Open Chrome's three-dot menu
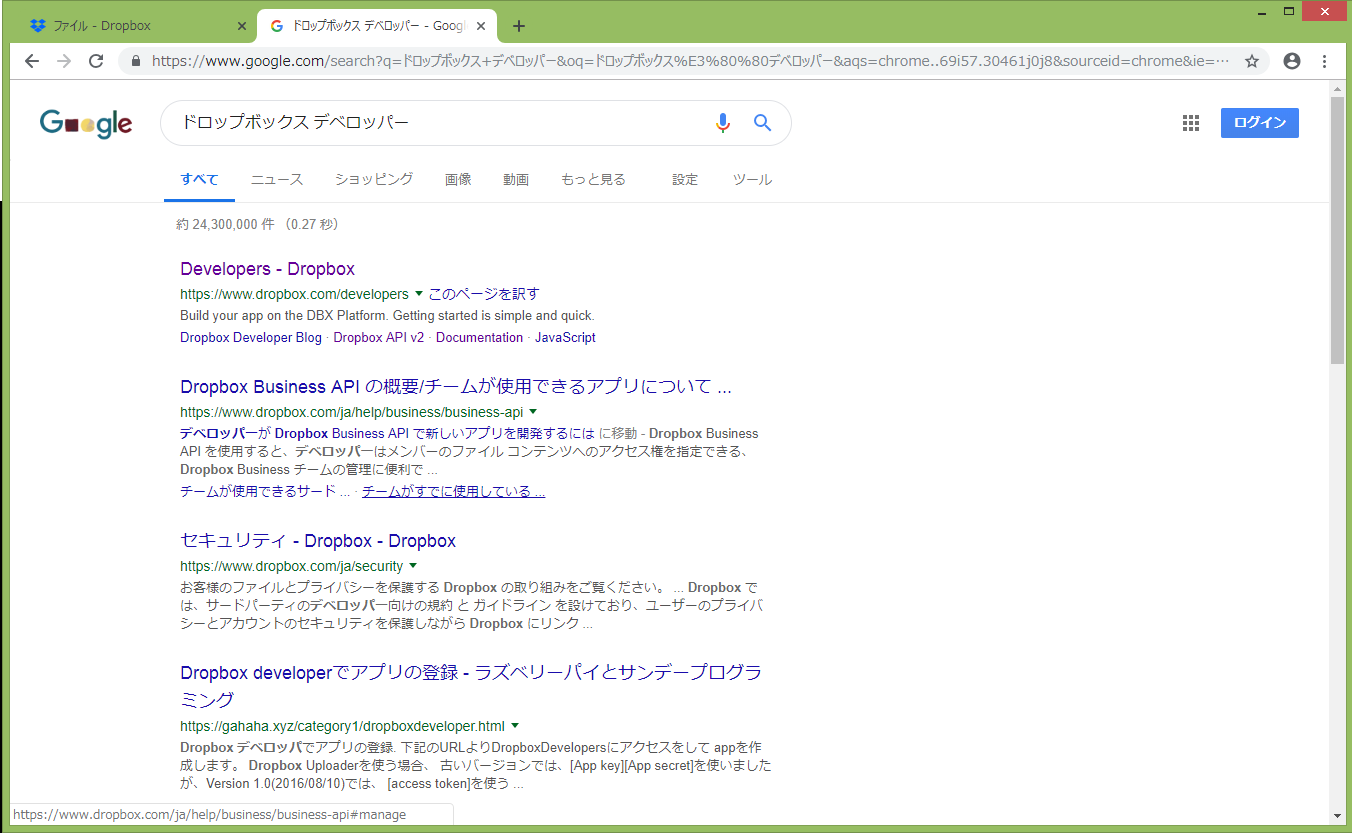Screen dimensions: 1352x833 [1325, 61]
